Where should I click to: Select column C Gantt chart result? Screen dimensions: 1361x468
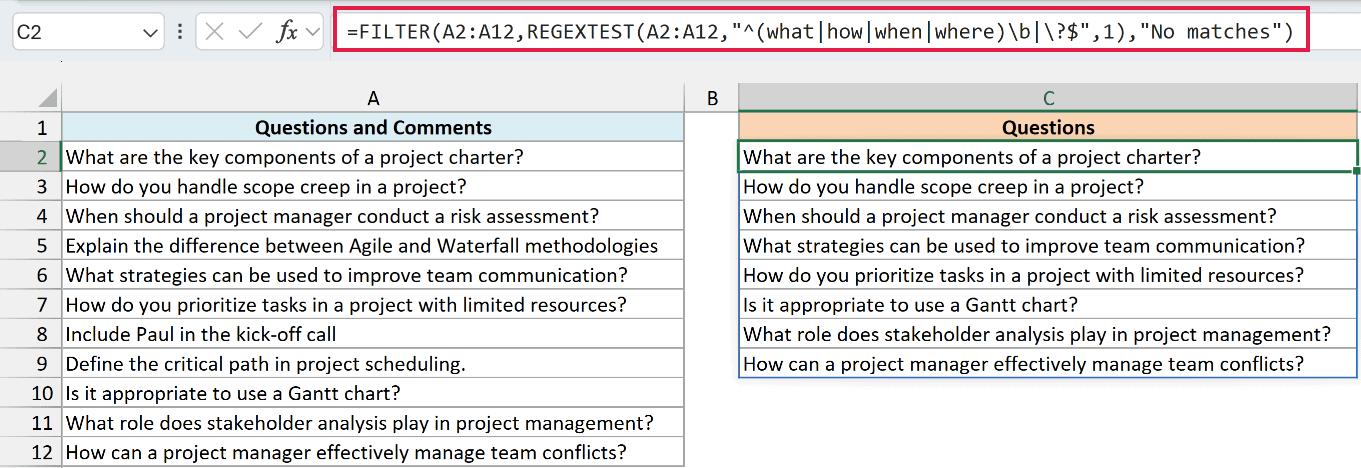(1049, 304)
